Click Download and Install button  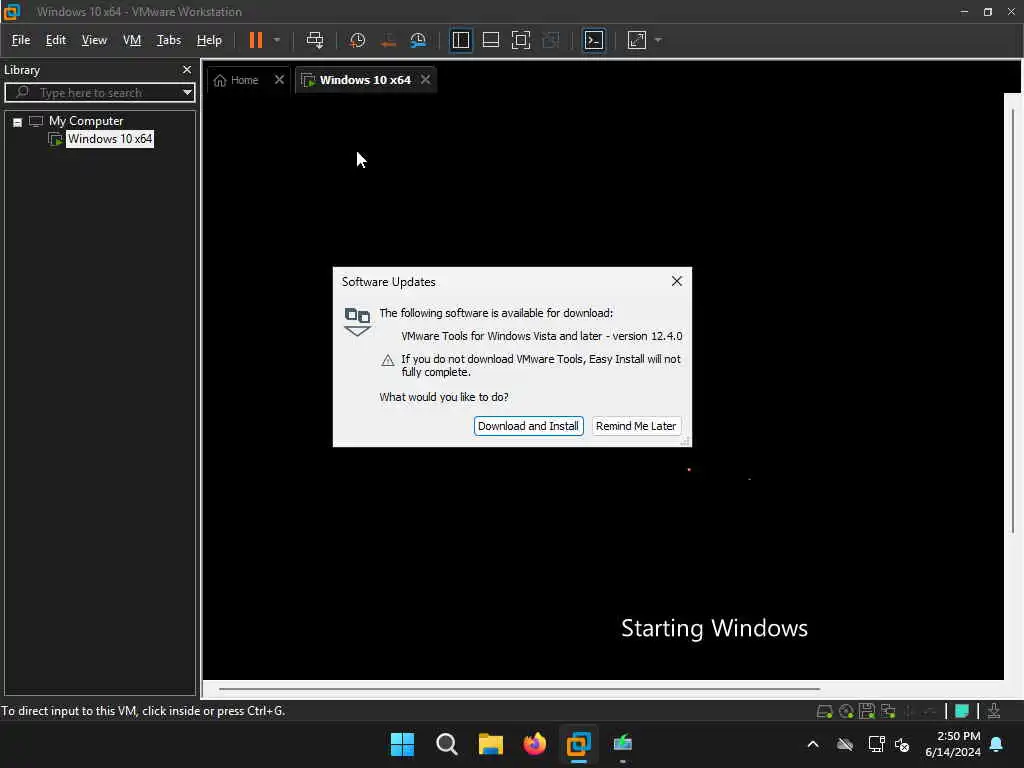[x=528, y=426]
